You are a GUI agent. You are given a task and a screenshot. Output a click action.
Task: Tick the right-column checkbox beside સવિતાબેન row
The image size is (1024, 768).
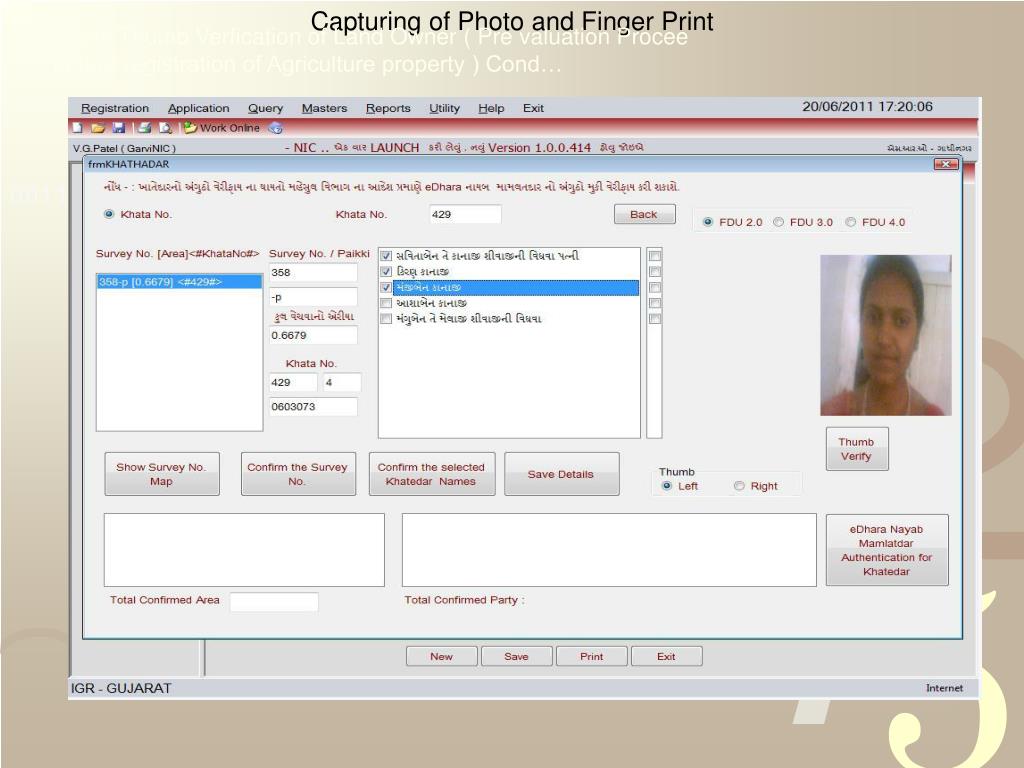(x=655, y=256)
